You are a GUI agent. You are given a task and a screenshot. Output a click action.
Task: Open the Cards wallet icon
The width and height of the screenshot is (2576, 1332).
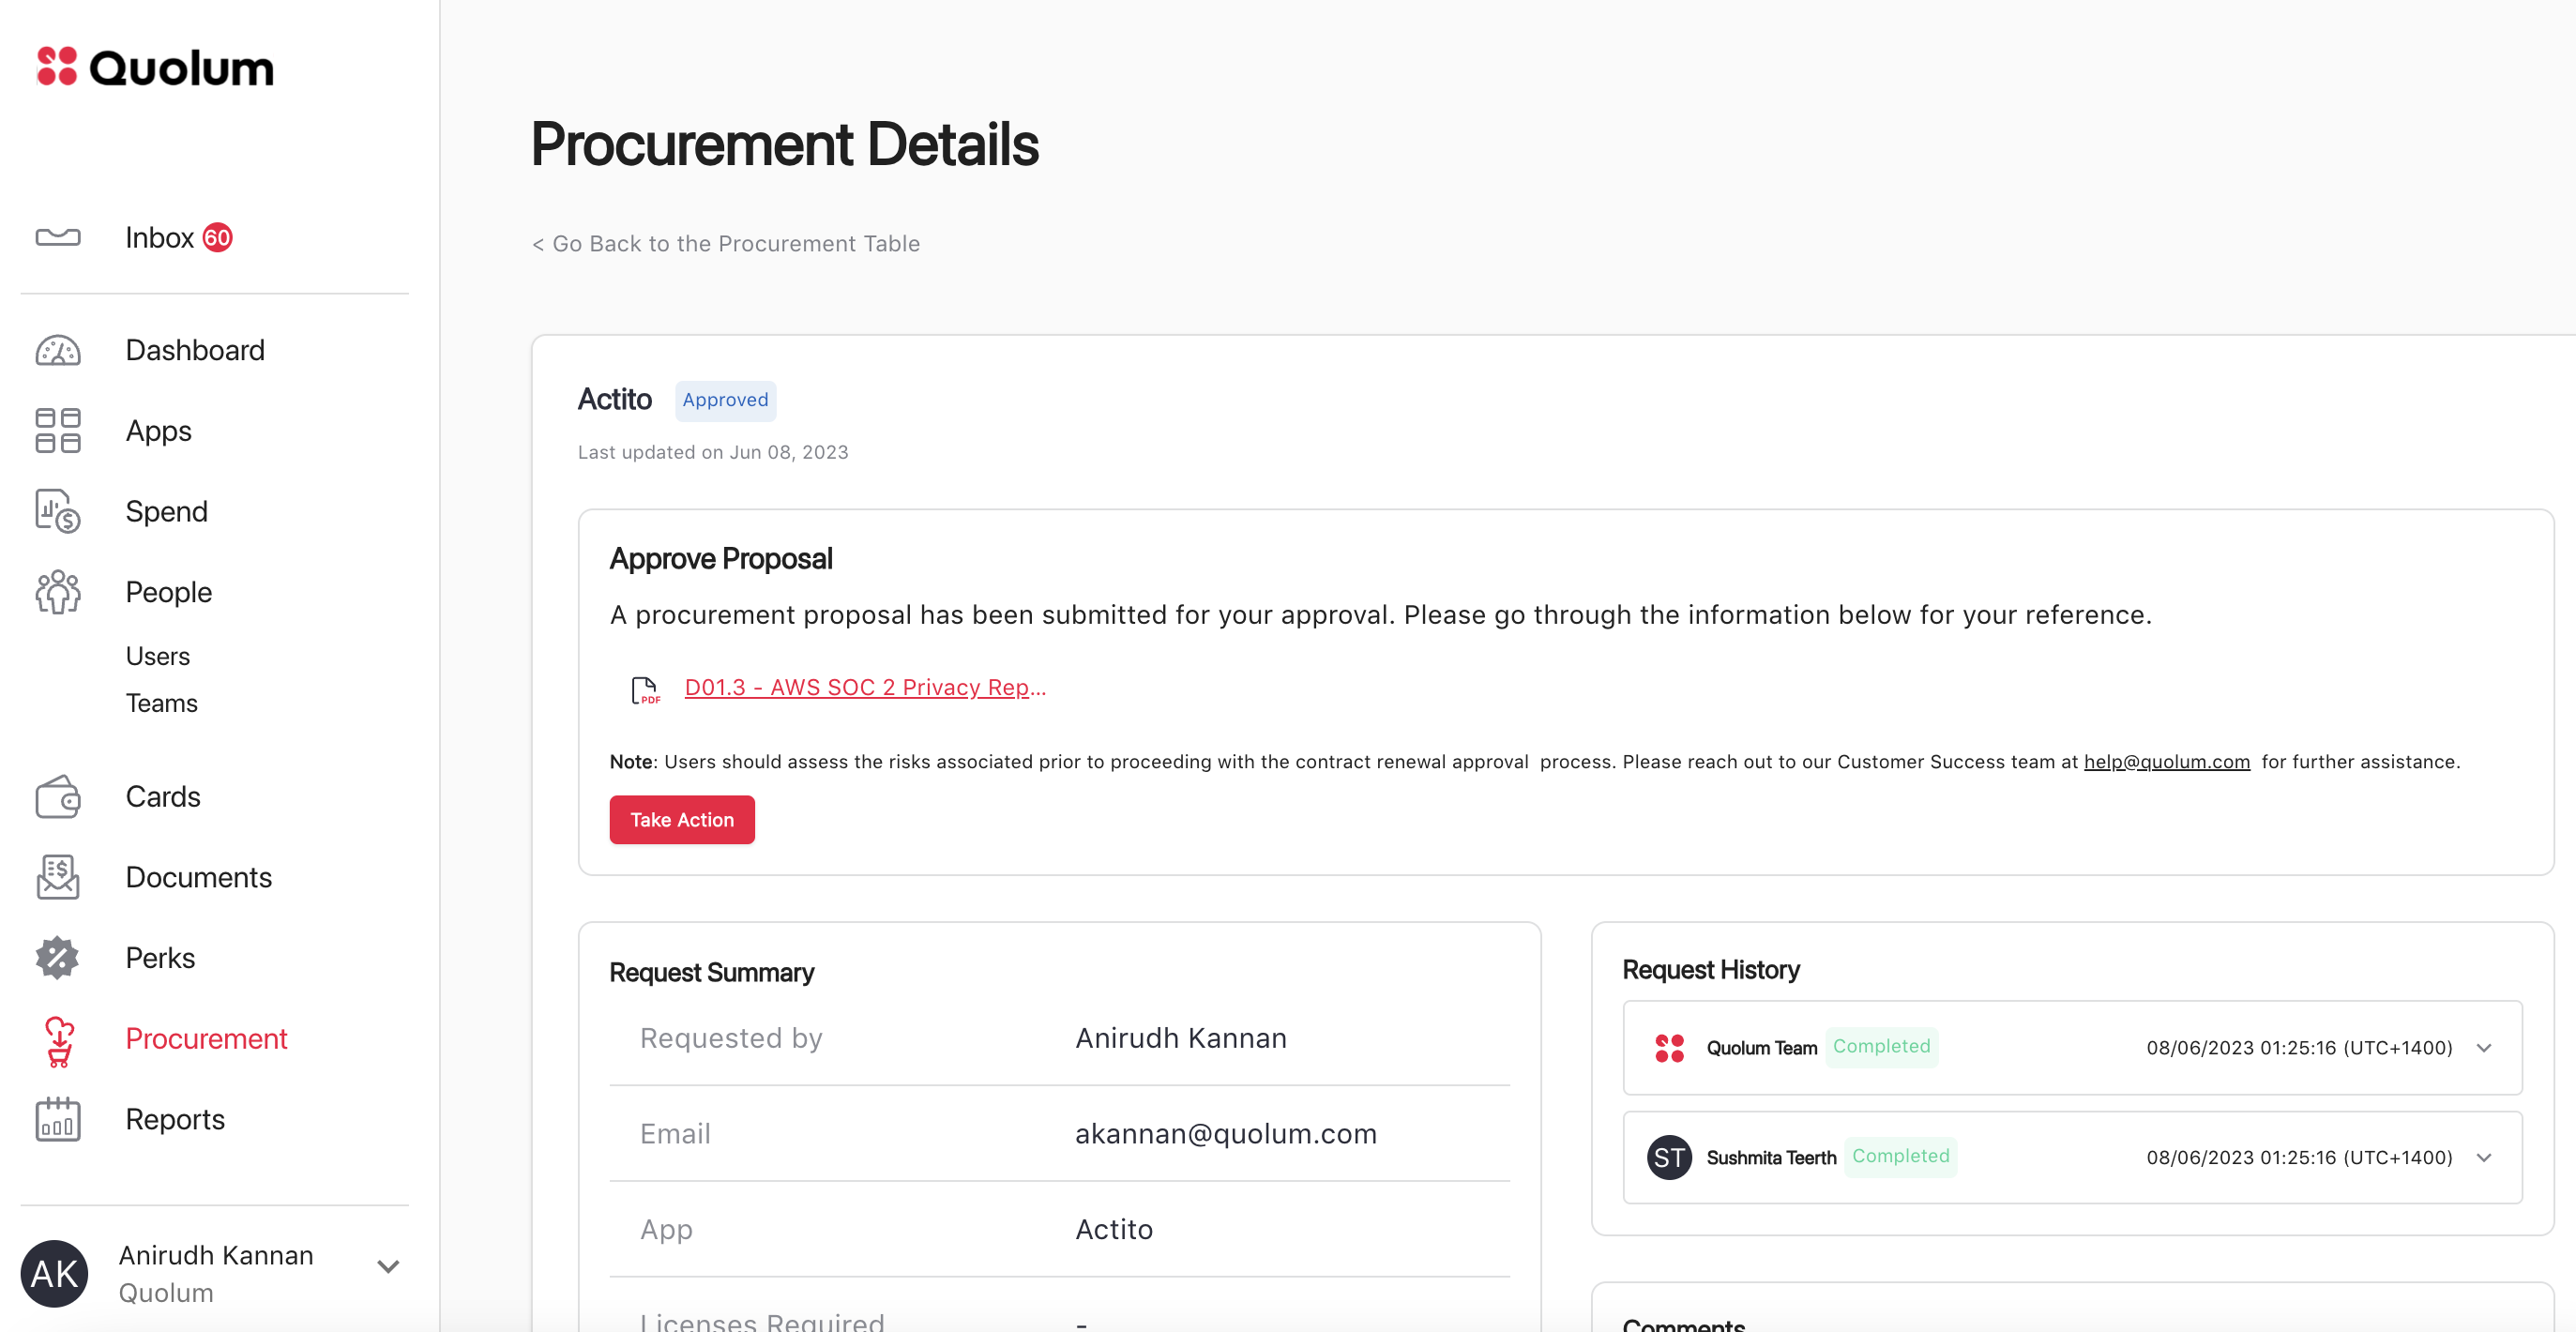pyautogui.click(x=58, y=797)
